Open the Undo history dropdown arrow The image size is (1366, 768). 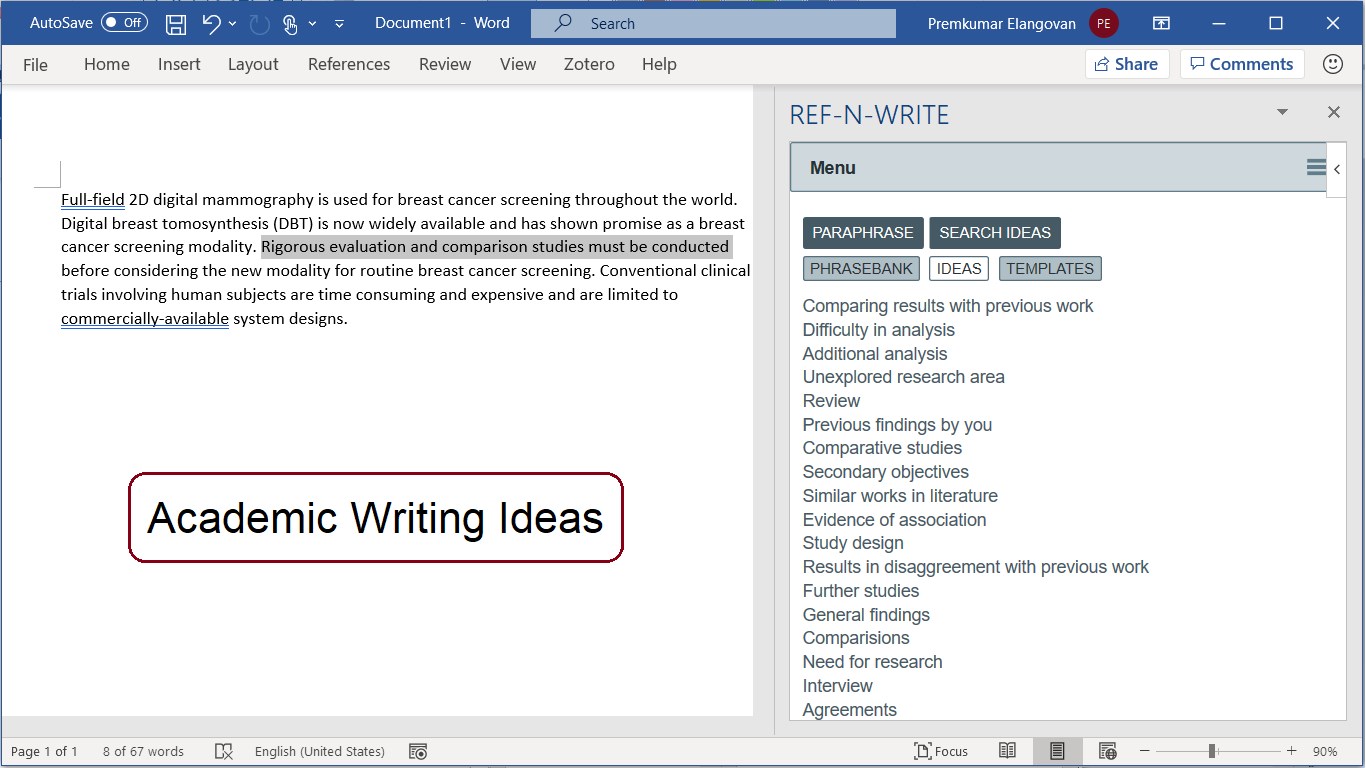pos(233,23)
